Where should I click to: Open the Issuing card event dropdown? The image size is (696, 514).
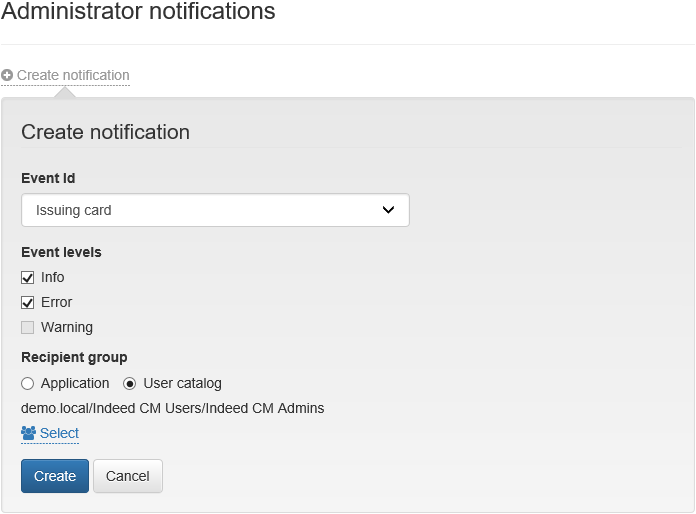tap(214, 210)
